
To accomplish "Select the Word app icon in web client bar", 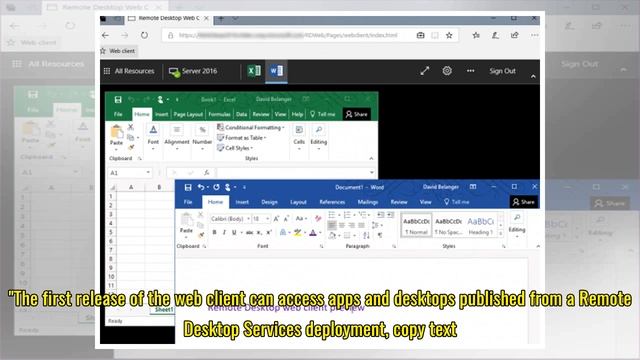I will 276,71.
